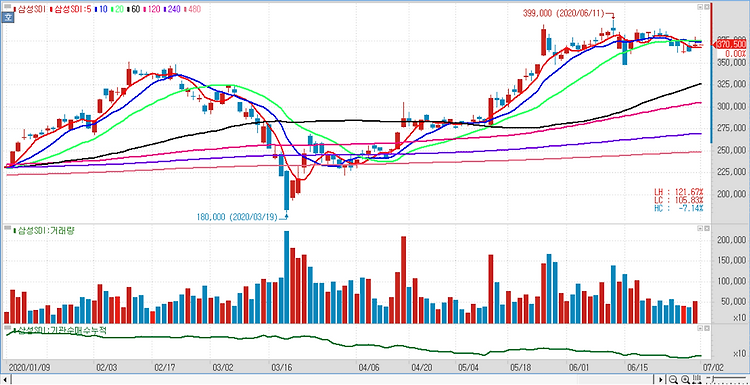Click the 350,000 price axis label
The height and width of the screenshot is (385, 750).
(731, 63)
